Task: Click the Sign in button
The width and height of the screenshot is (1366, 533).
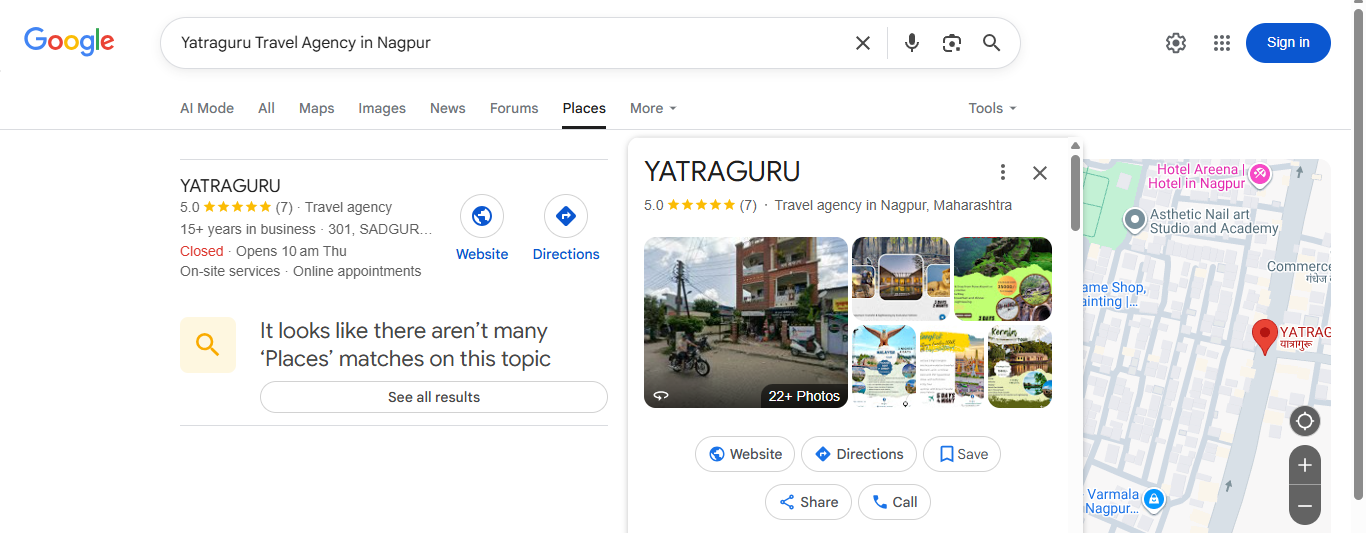Action: (x=1288, y=42)
